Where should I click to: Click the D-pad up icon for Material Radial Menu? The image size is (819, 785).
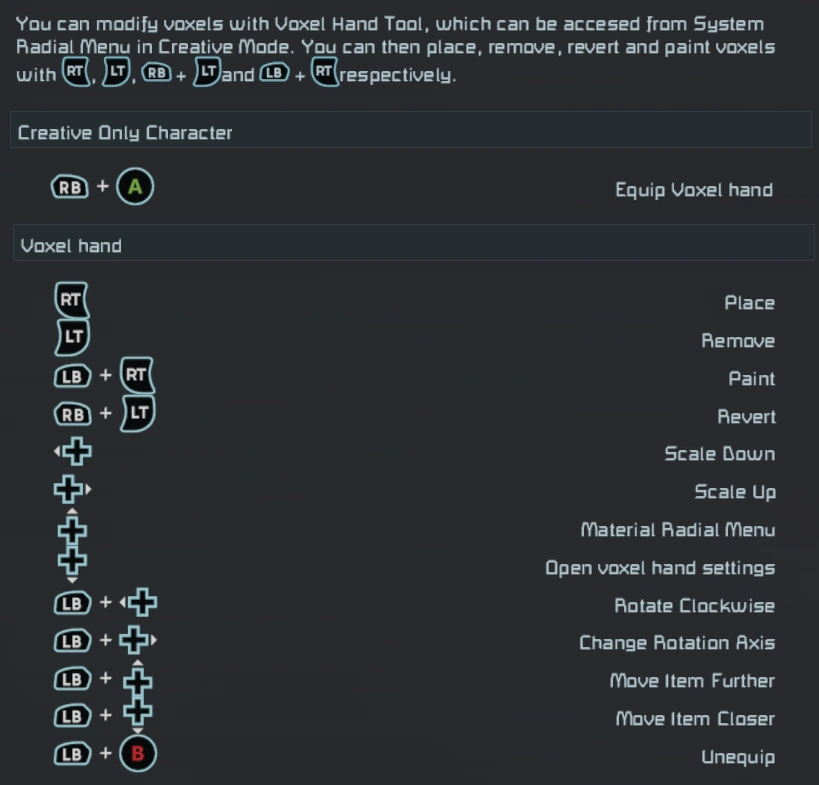point(73,527)
